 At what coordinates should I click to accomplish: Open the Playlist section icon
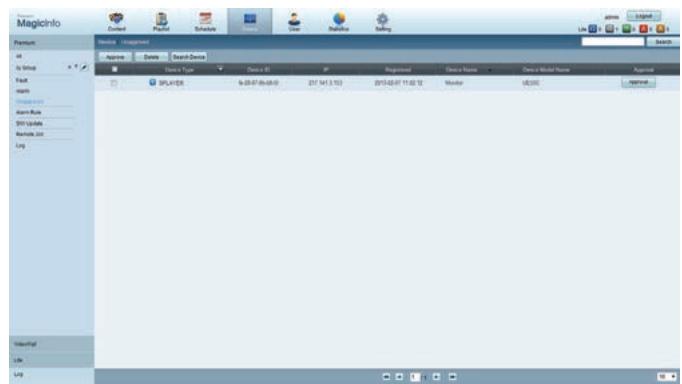click(161, 21)
